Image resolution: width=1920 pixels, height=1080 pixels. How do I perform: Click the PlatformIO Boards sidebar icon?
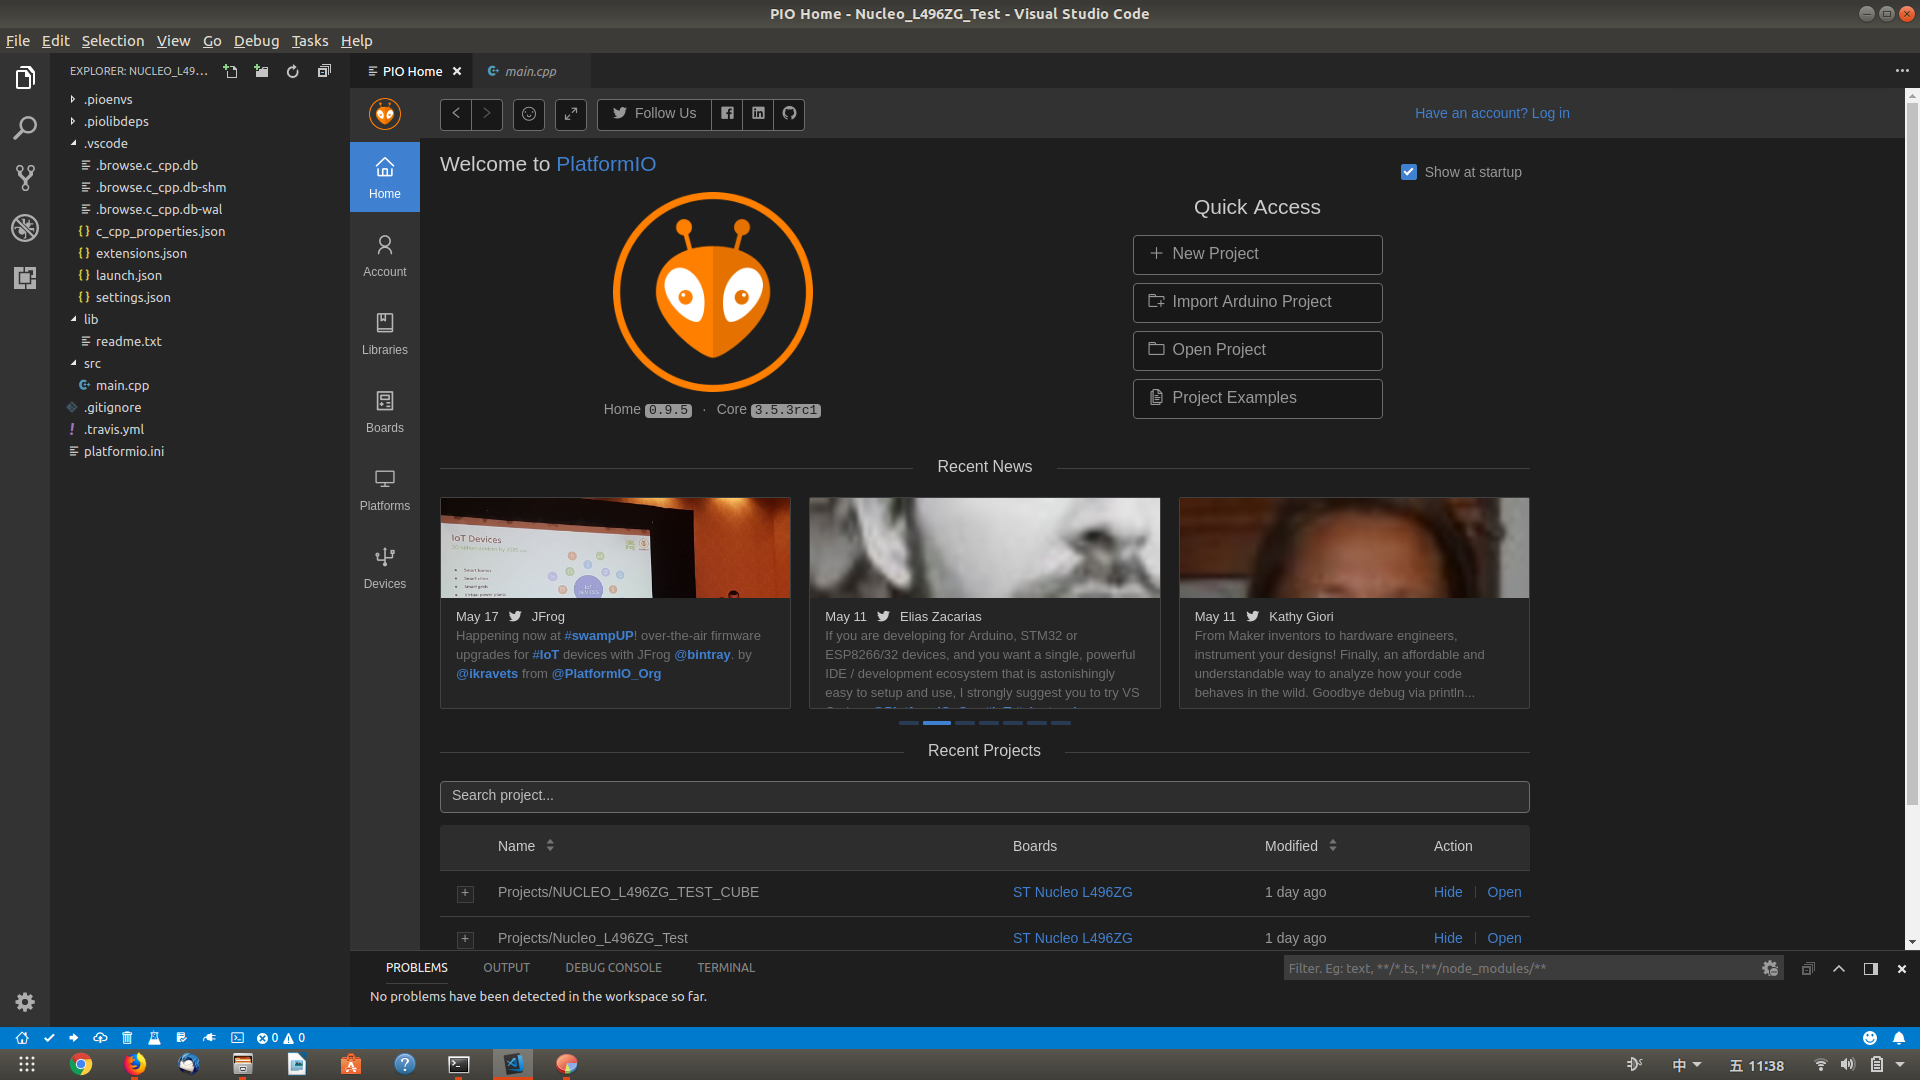pos(384,411)
